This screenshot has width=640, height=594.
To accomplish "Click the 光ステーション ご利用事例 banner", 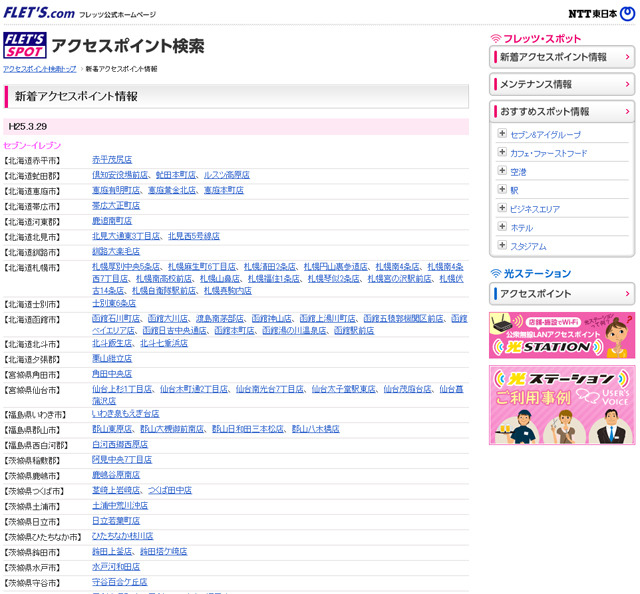I will (x=562, y=405).
